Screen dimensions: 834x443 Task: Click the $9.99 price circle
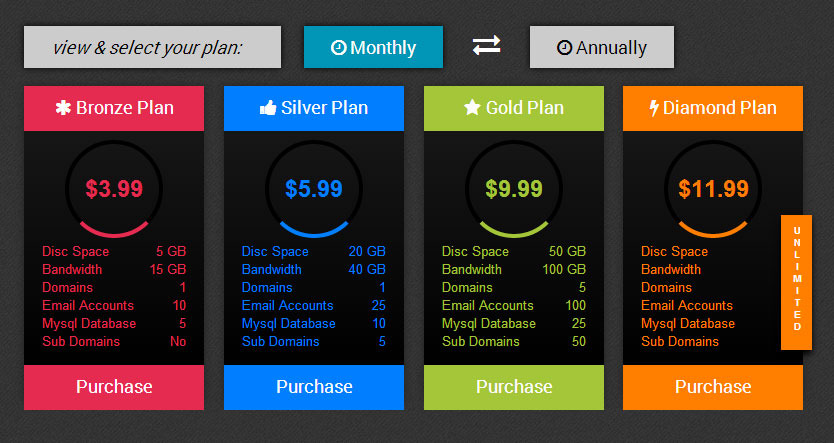[x=514, y=188]
